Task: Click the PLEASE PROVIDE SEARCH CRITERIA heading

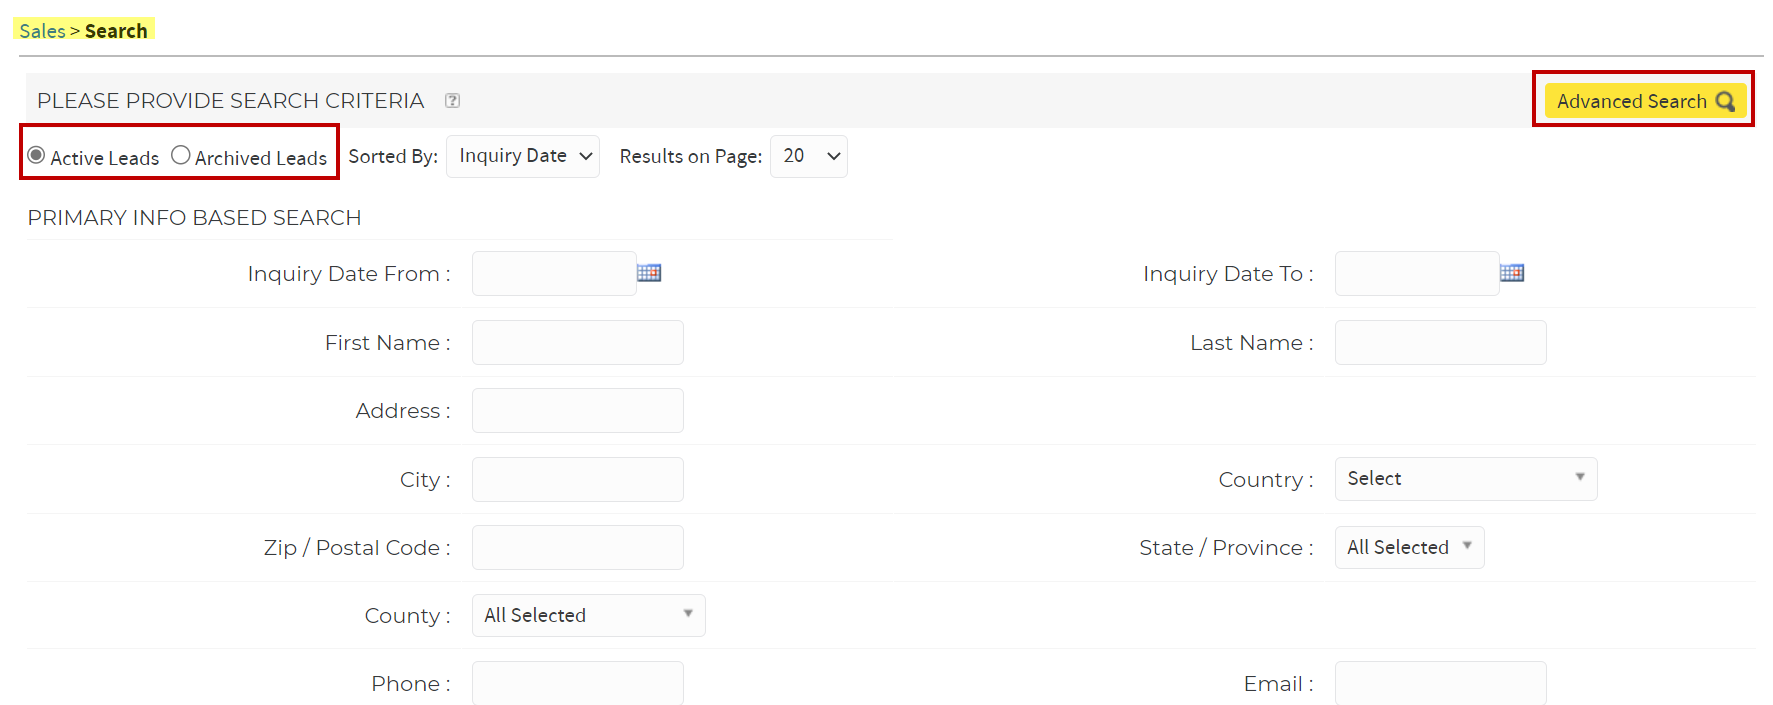Action: click(230, 101)
